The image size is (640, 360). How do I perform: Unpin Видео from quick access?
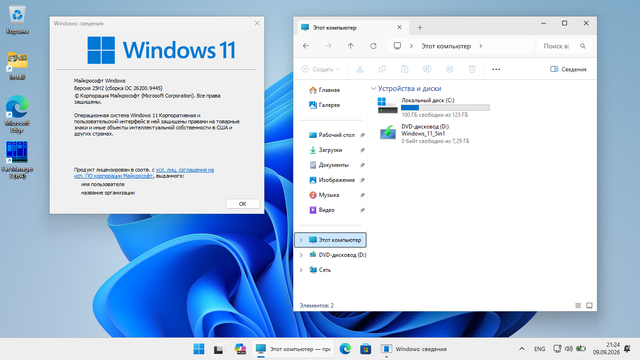click(362, 210)
